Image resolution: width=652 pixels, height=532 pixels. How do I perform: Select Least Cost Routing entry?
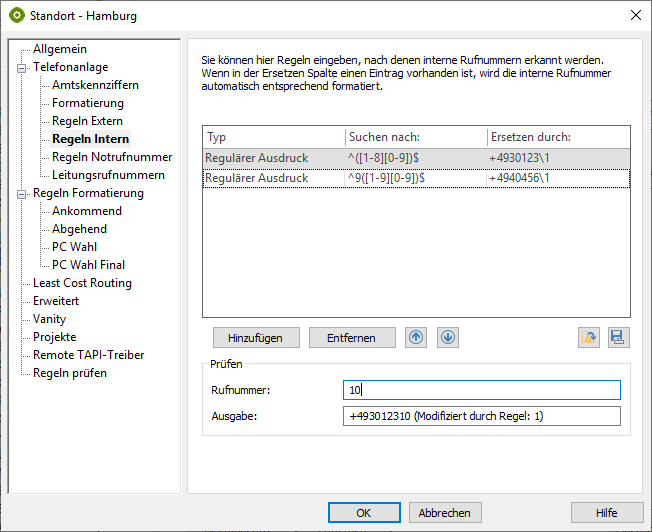[x=82, y=283]
